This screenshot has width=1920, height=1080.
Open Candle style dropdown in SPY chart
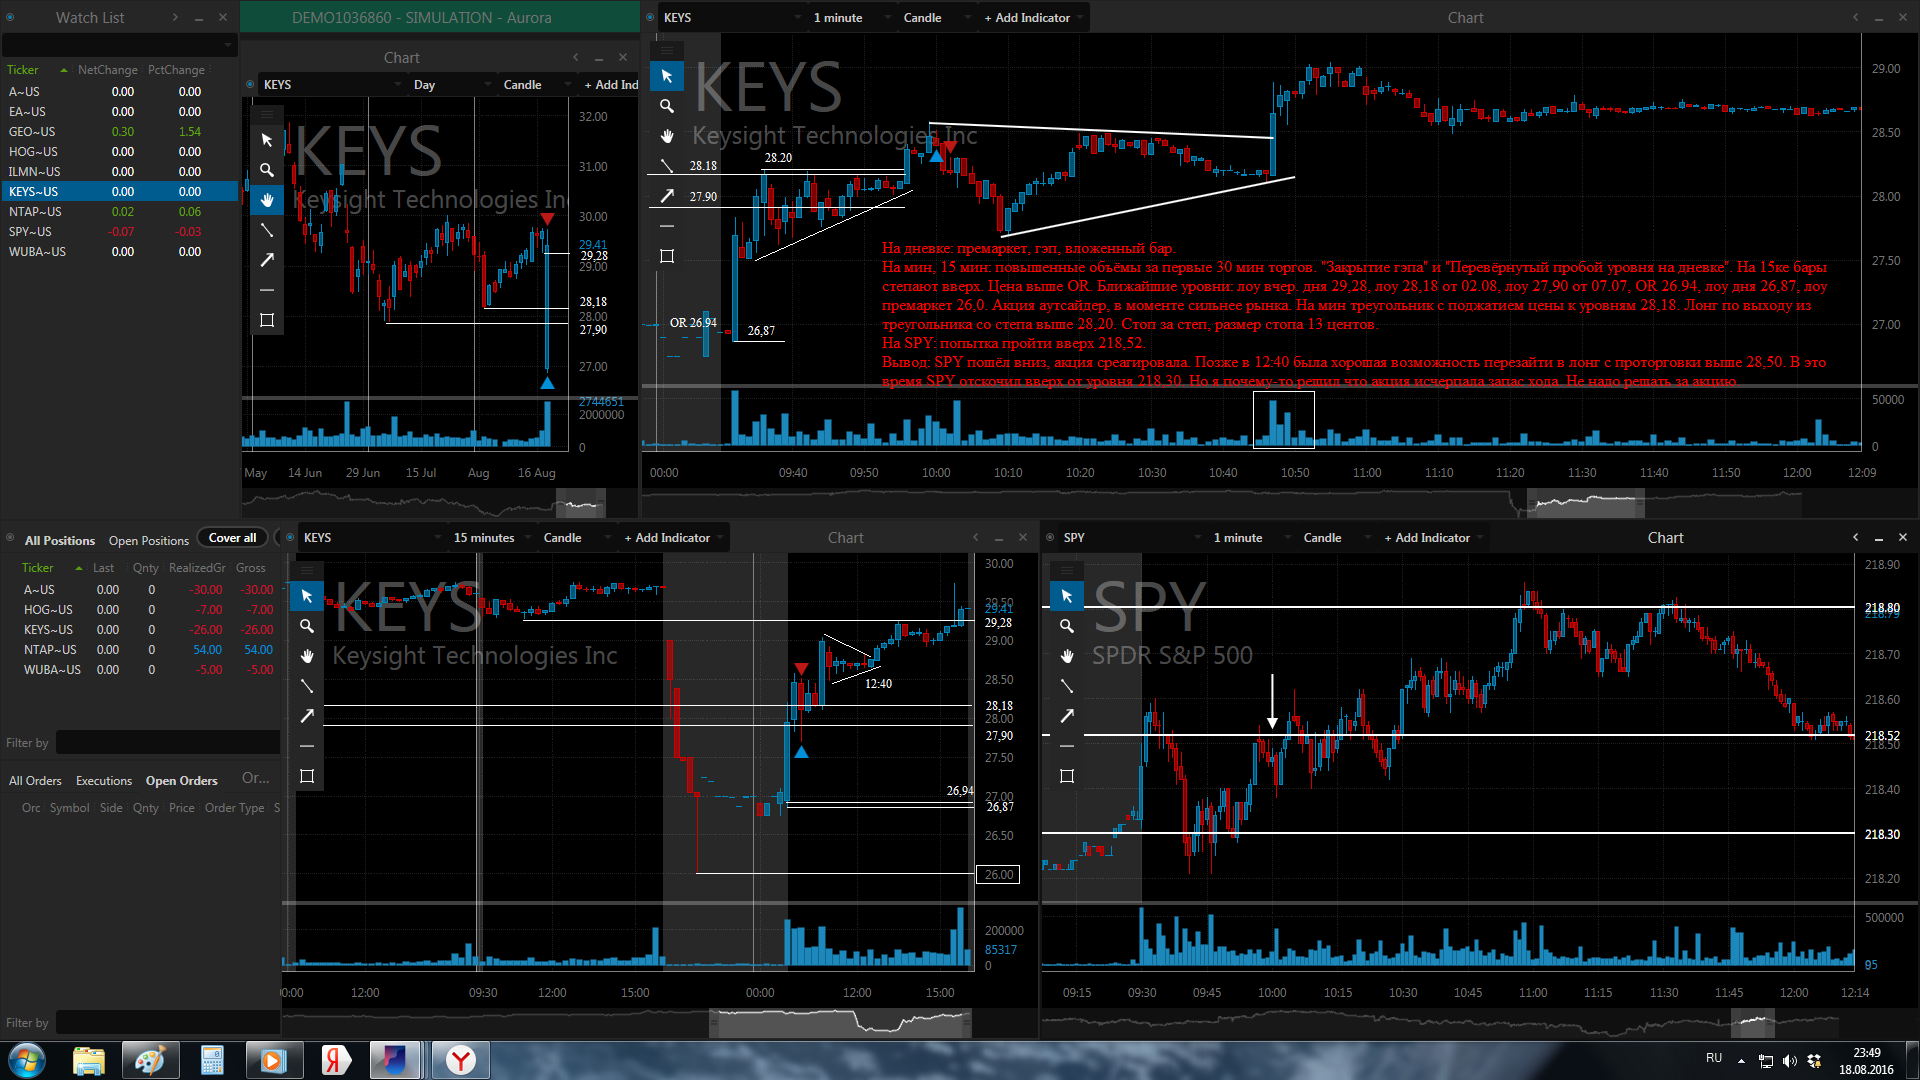coord(1335,537)
